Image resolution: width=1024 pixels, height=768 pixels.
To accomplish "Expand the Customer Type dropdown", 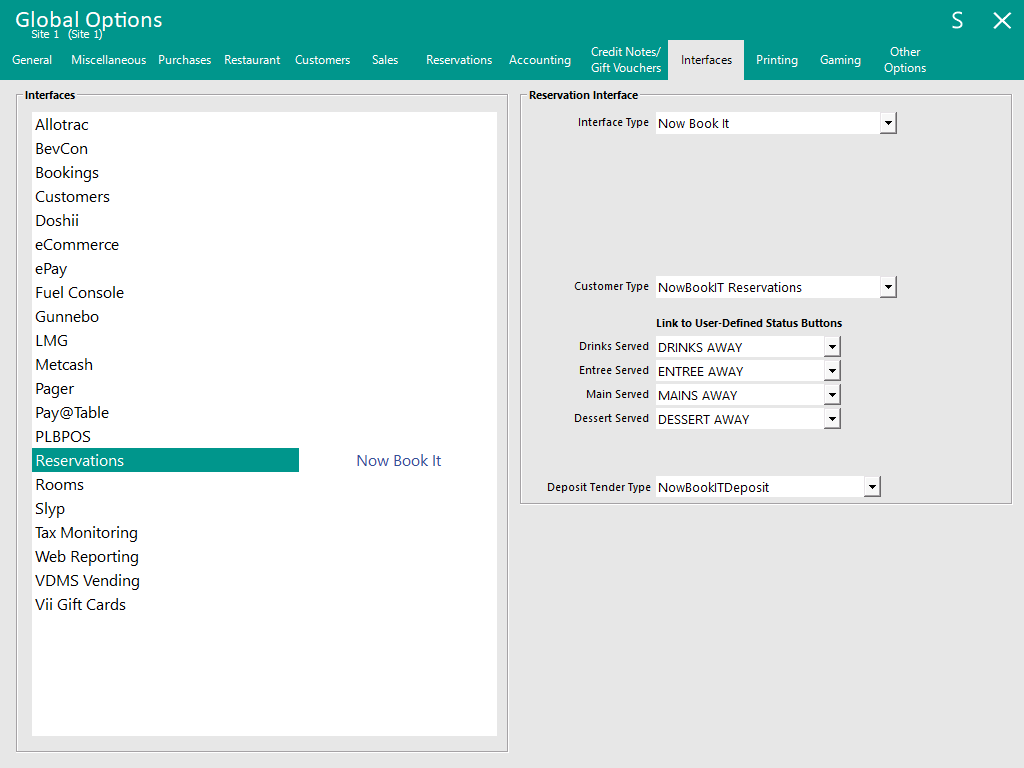I will tap(888, 287).
